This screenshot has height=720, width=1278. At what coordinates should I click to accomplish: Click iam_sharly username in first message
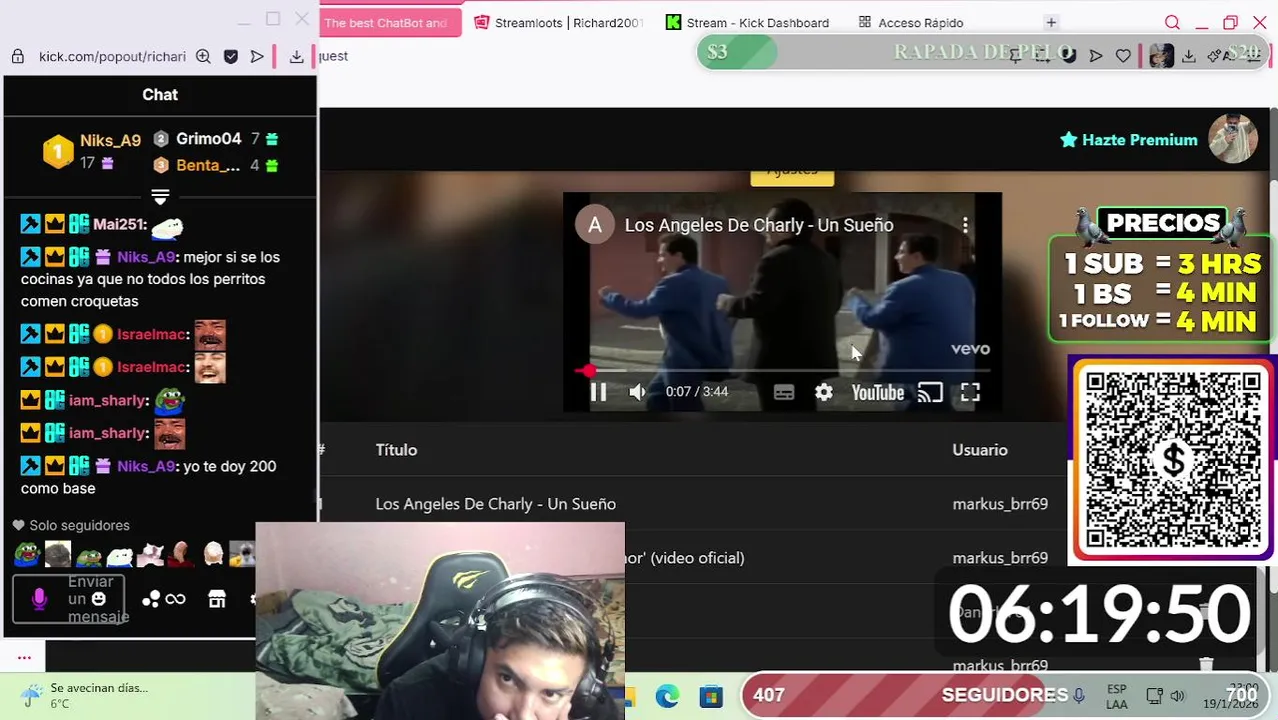(x=108, y=400)
